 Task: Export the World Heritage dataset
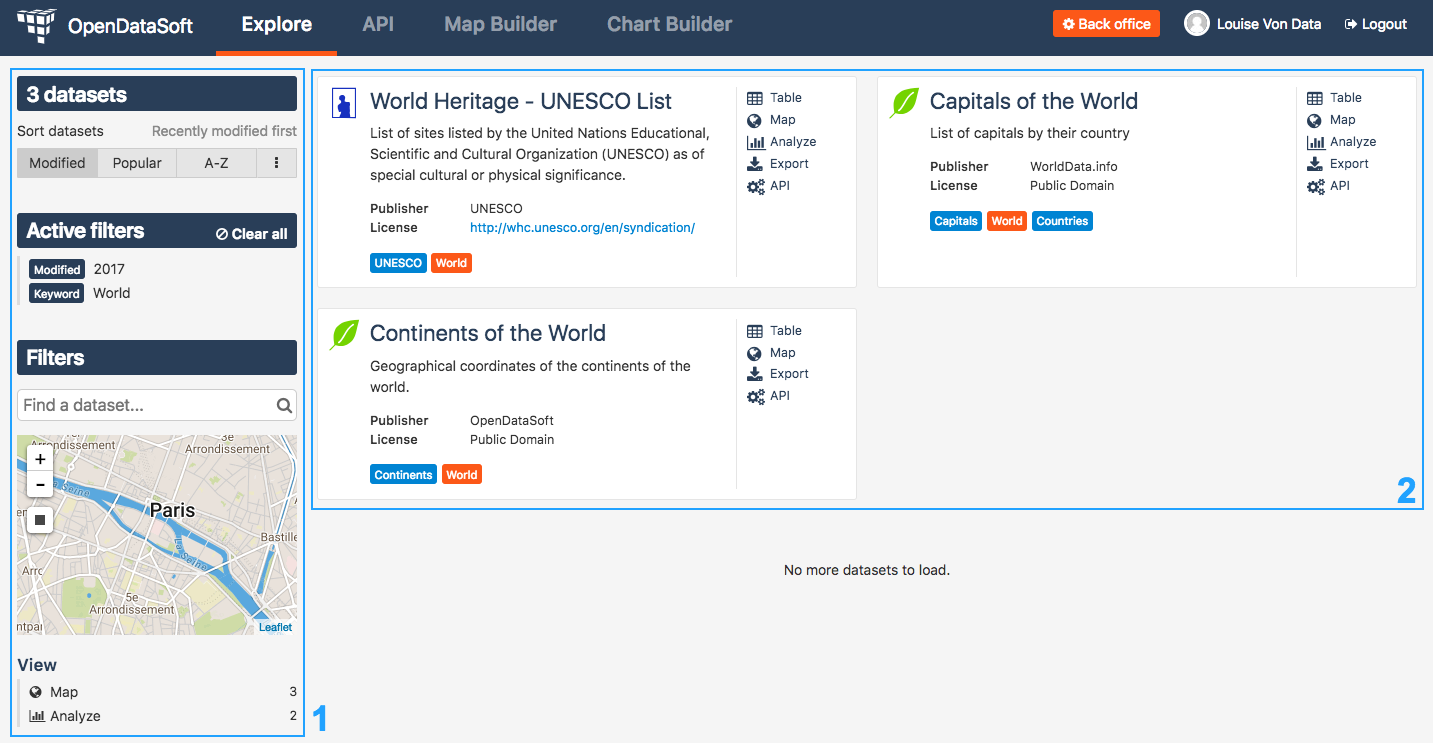pos(778,164)
